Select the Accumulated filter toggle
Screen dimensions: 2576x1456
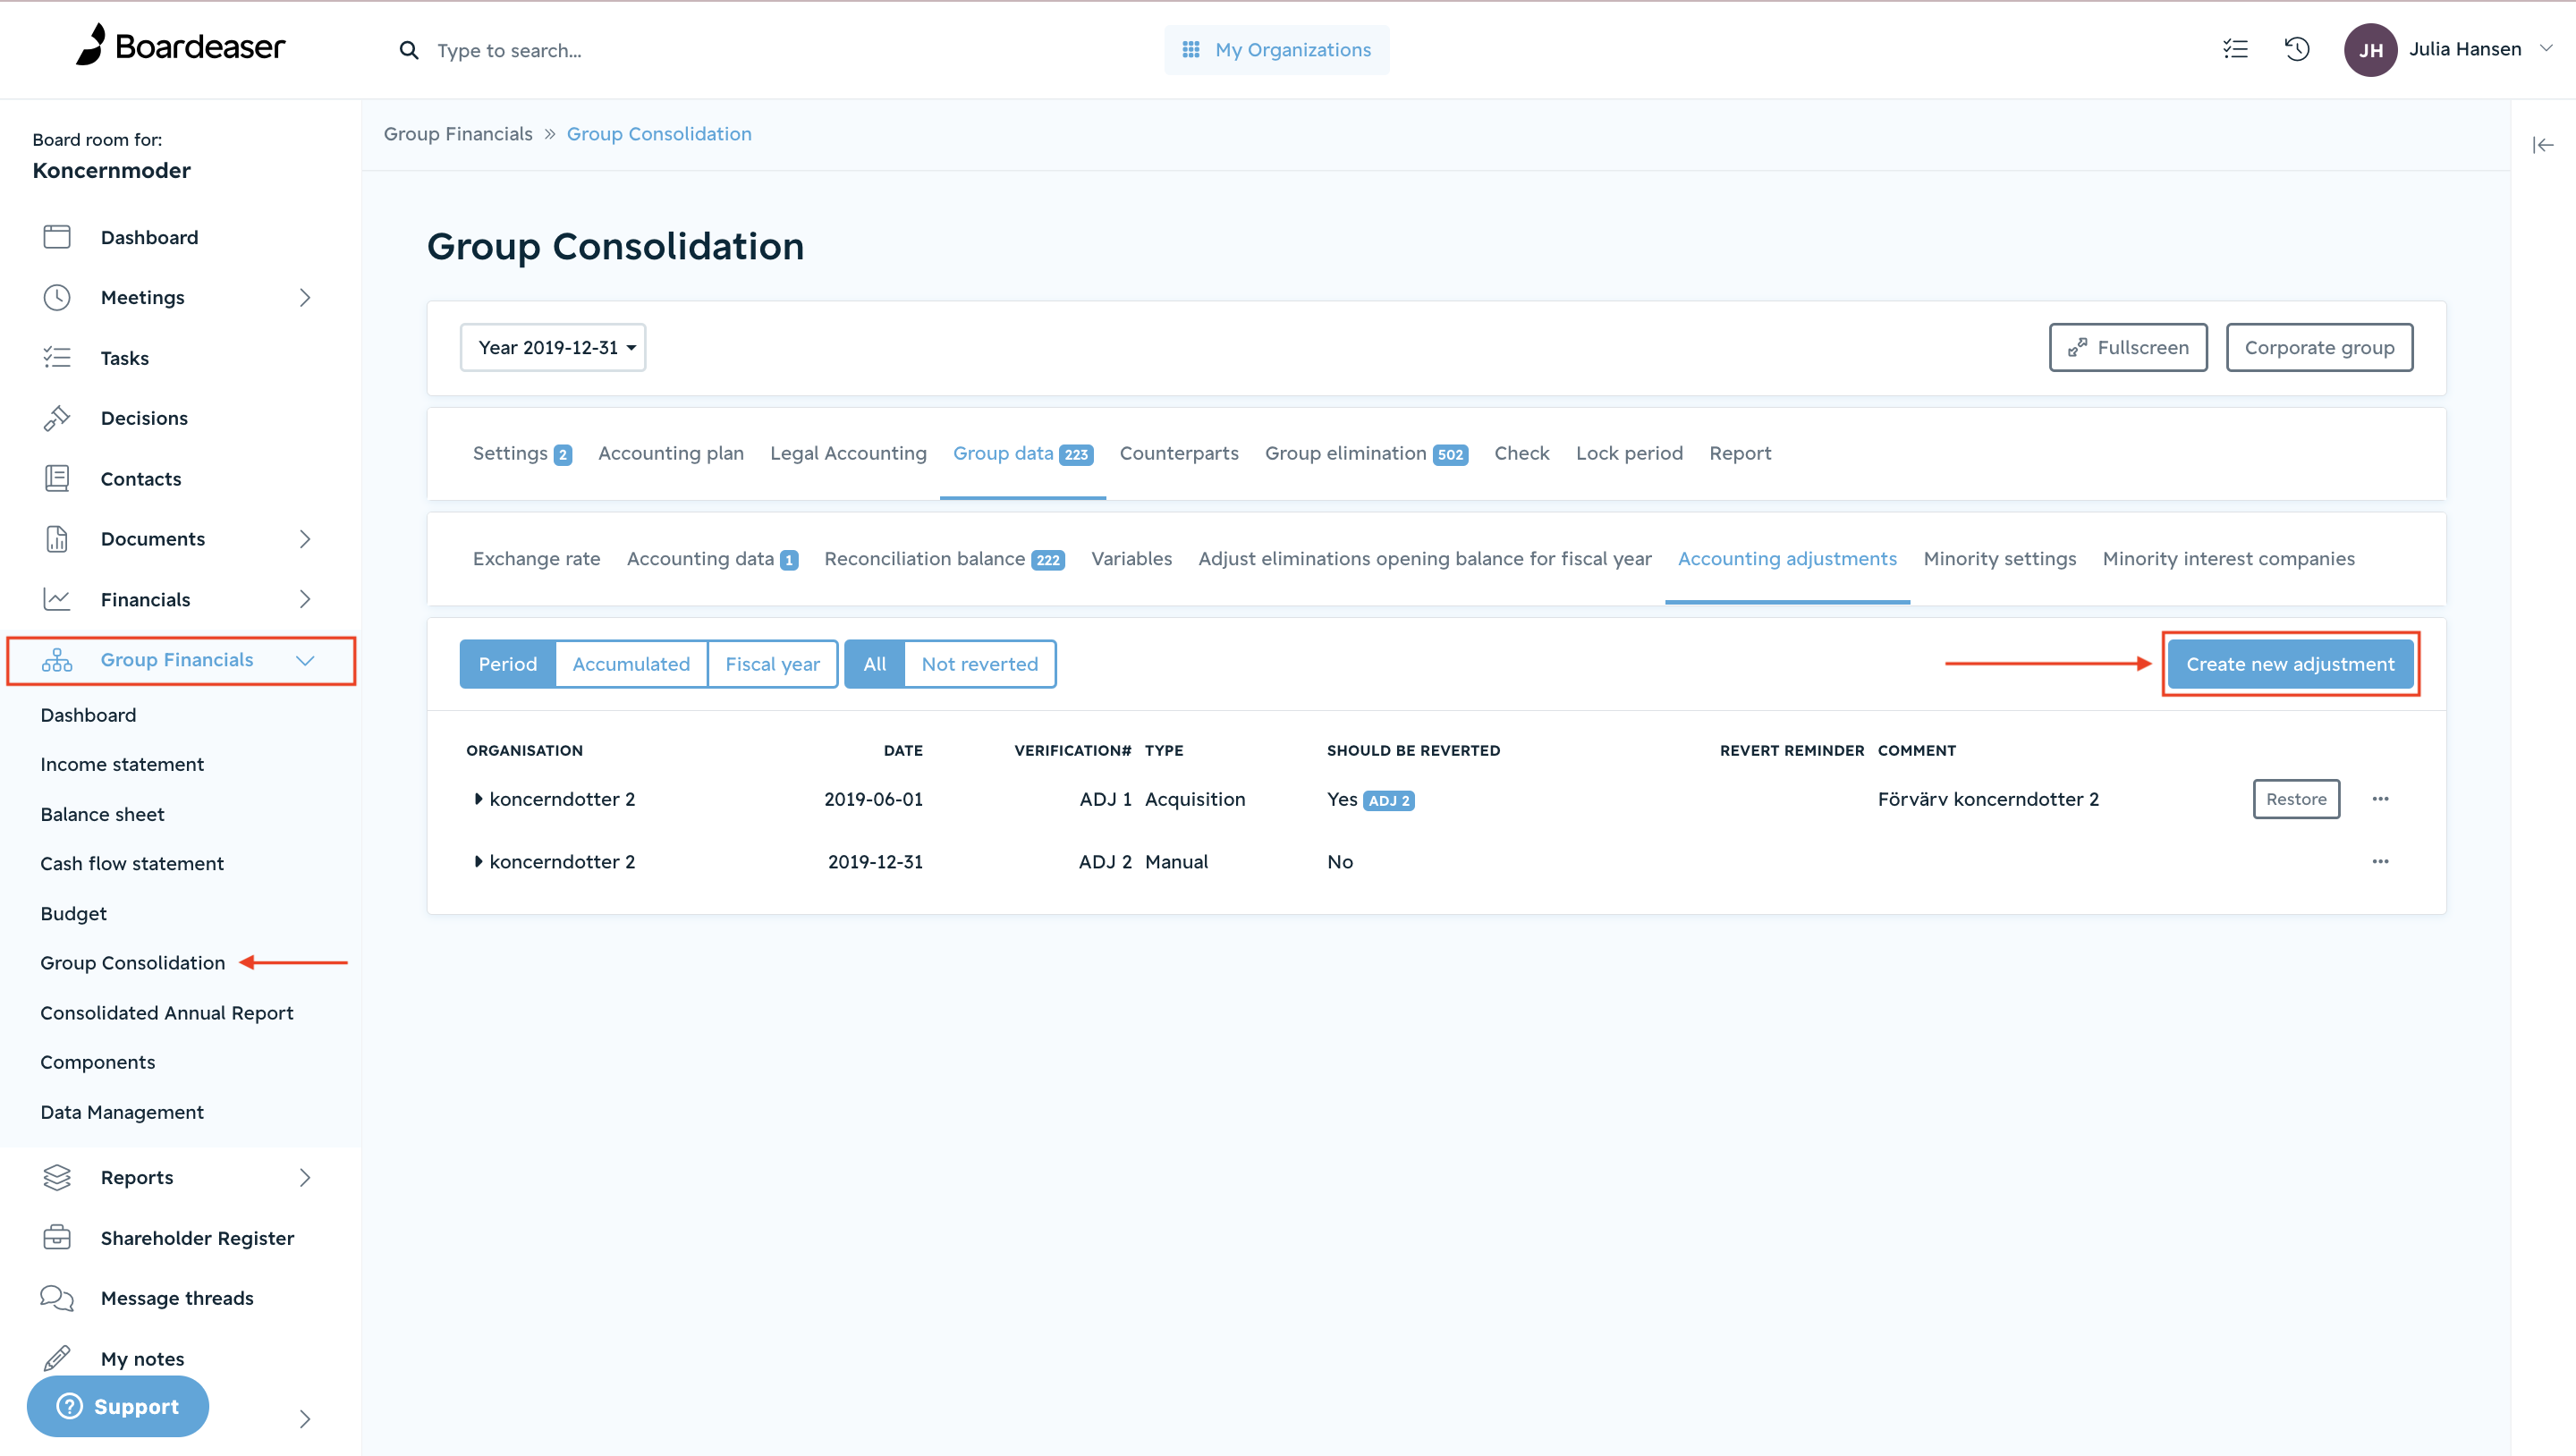coord(631,664)
